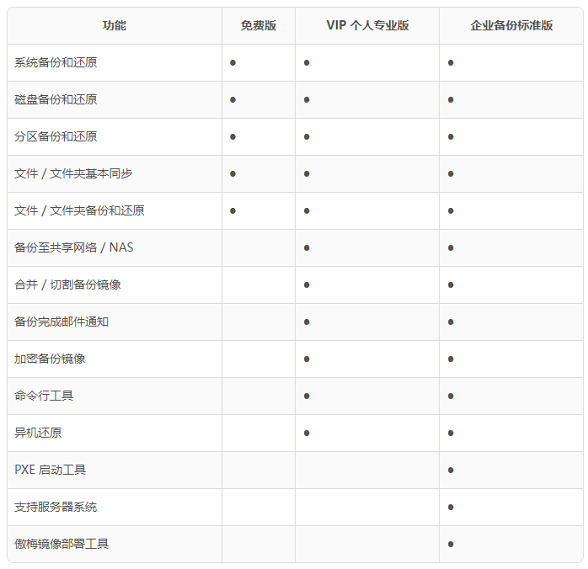This screenshot has height=569, width=588.
Task: Select the 异机还原 row label
Action: (x=38, y=433)
